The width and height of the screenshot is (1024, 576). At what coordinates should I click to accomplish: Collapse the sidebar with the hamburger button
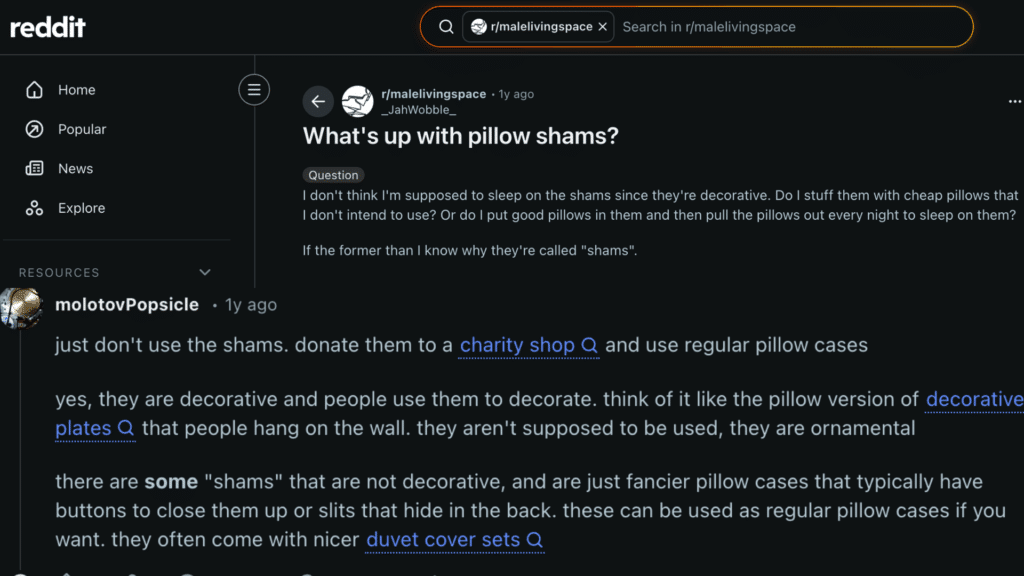(x=254, y=90)
